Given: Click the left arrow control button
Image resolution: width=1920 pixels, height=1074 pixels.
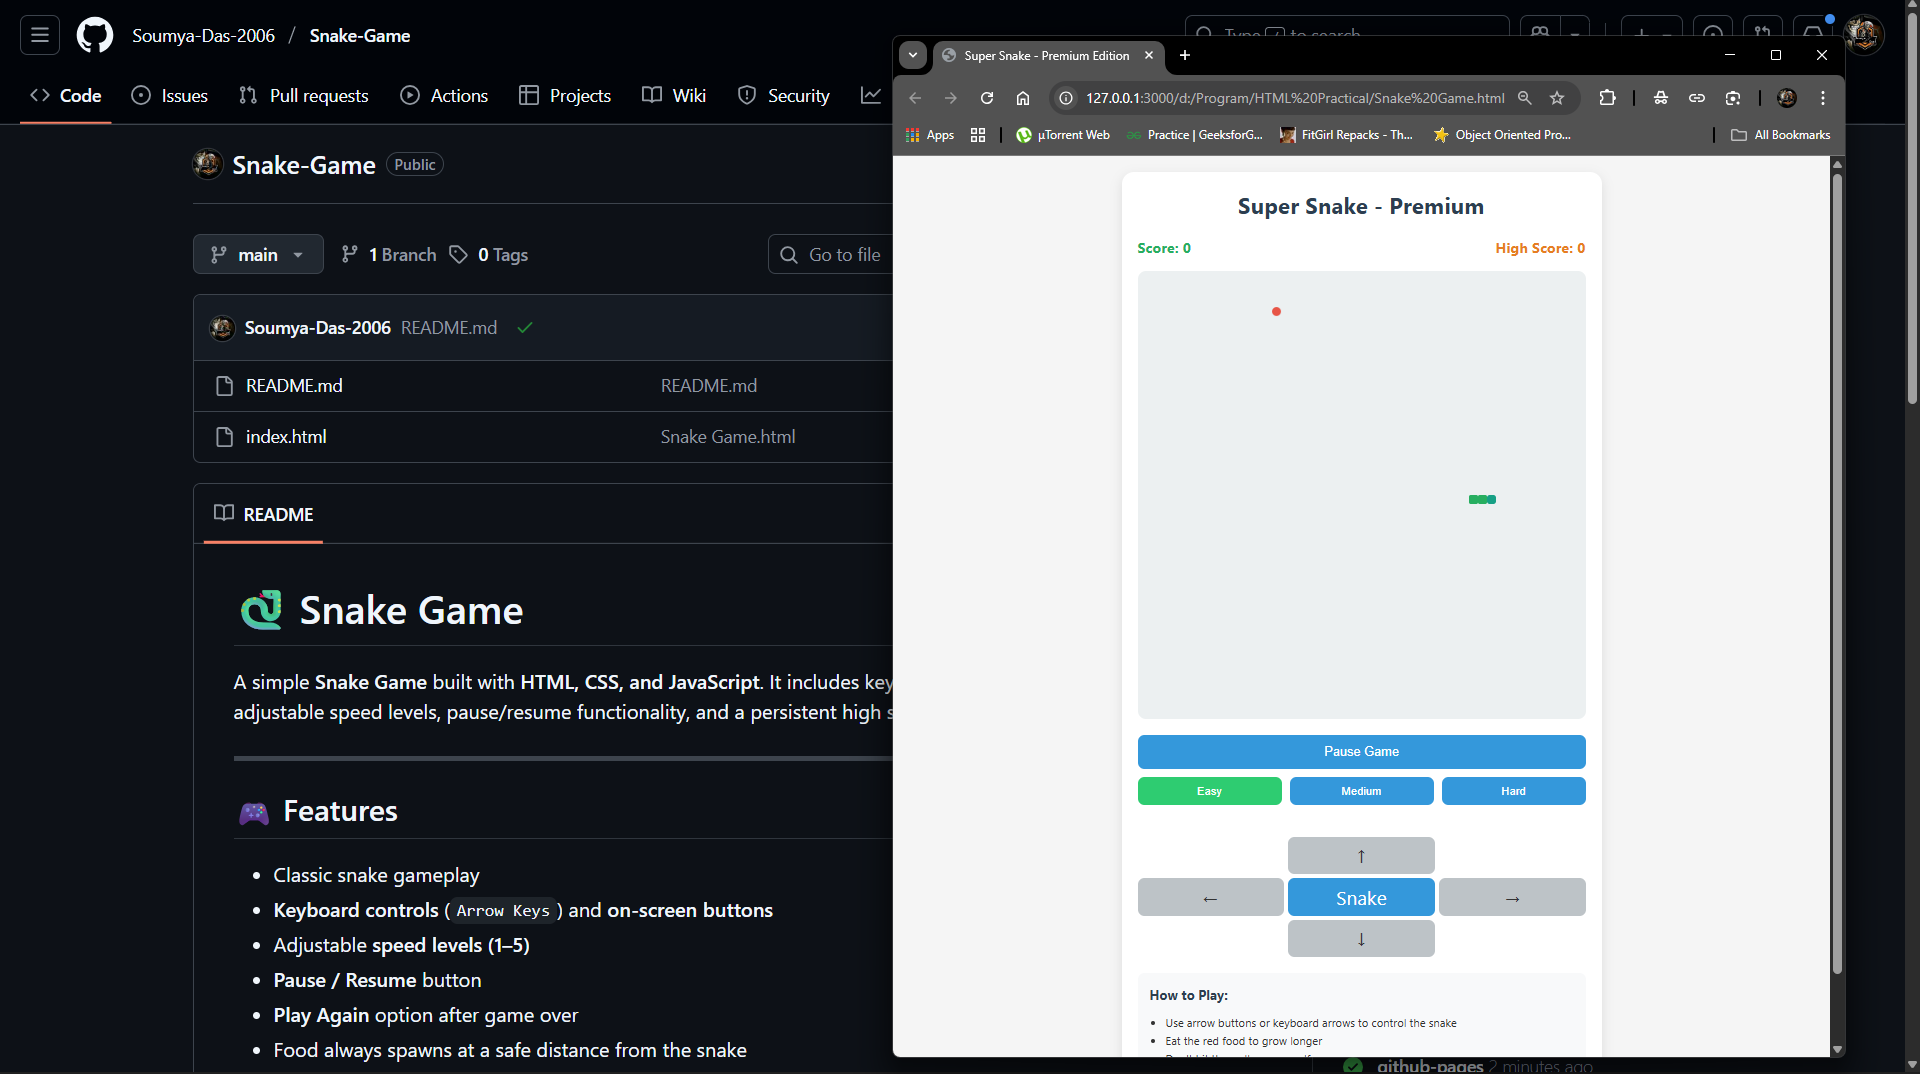Looking at the screenshot, I should pyautogui.click(x=1210, y=897).
